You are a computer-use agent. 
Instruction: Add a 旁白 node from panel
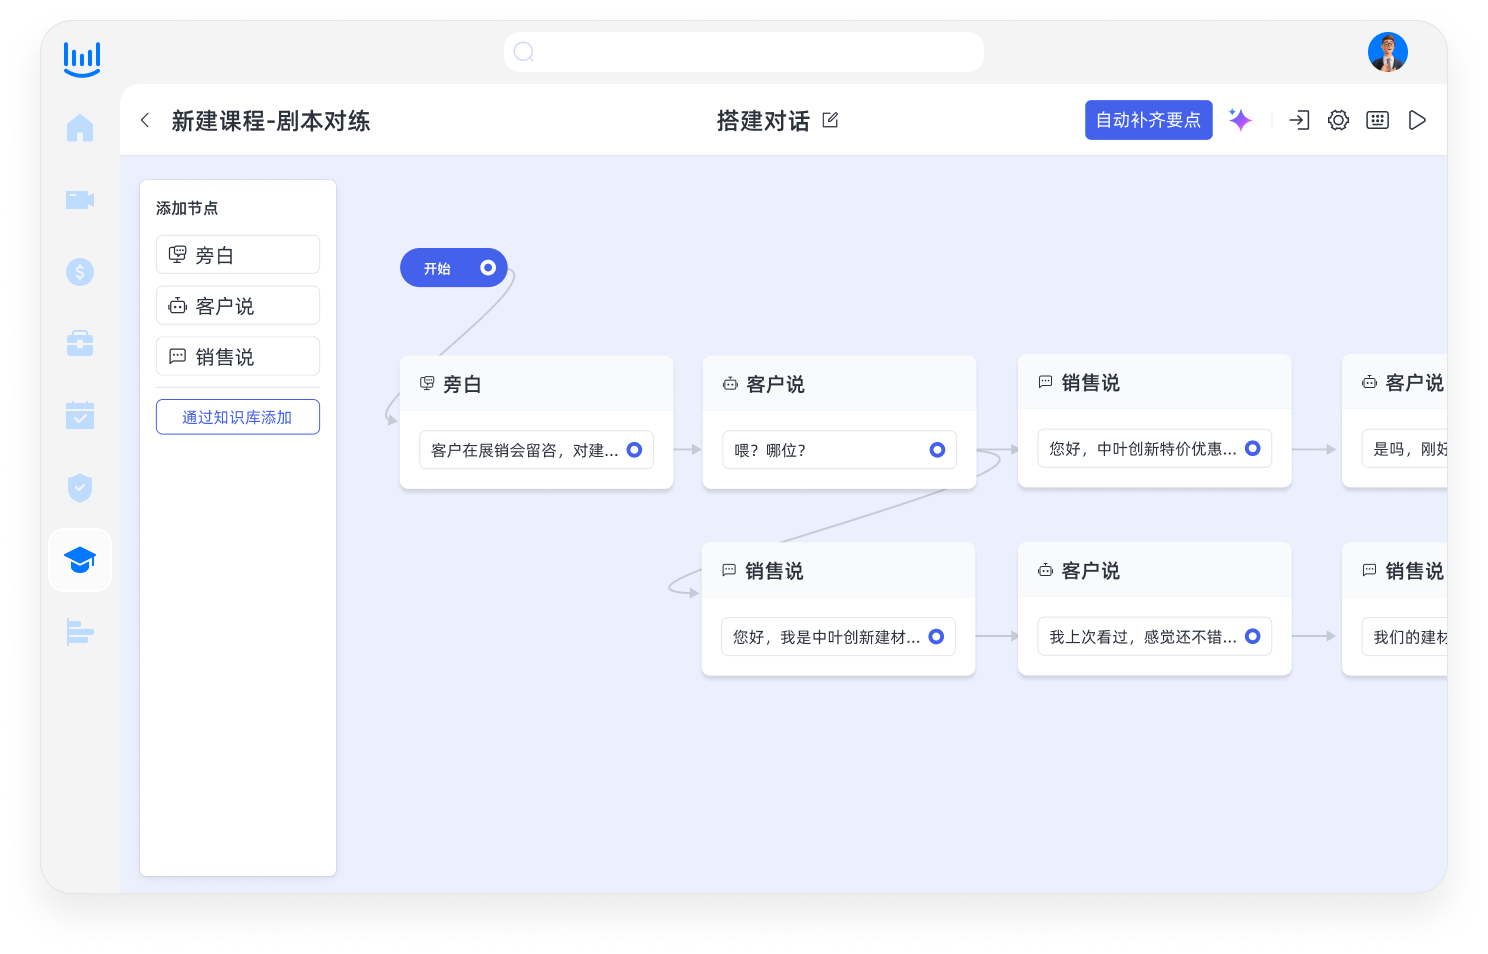tap(238, 255)
